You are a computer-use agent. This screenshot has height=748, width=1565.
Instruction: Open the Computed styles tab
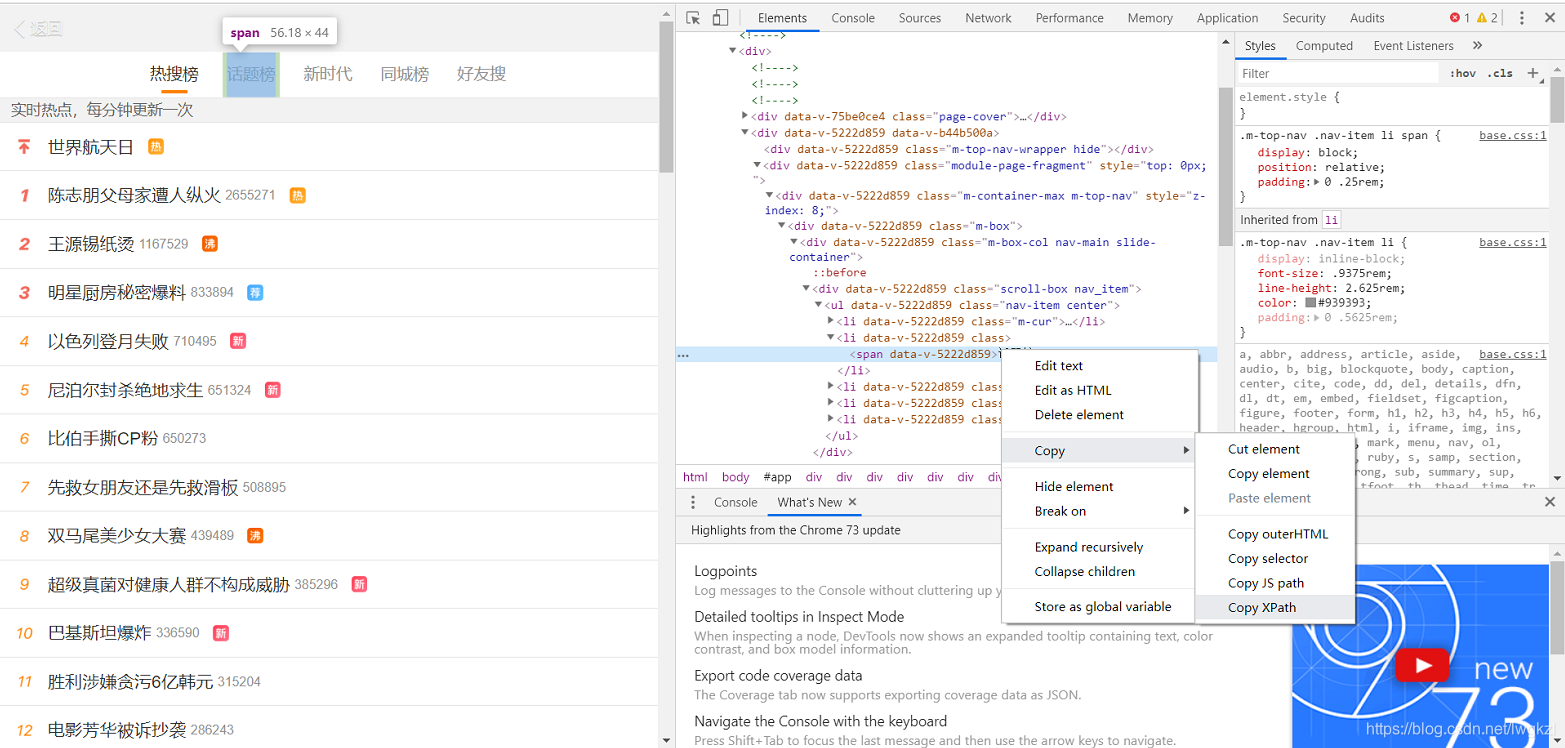point(1324,45)
